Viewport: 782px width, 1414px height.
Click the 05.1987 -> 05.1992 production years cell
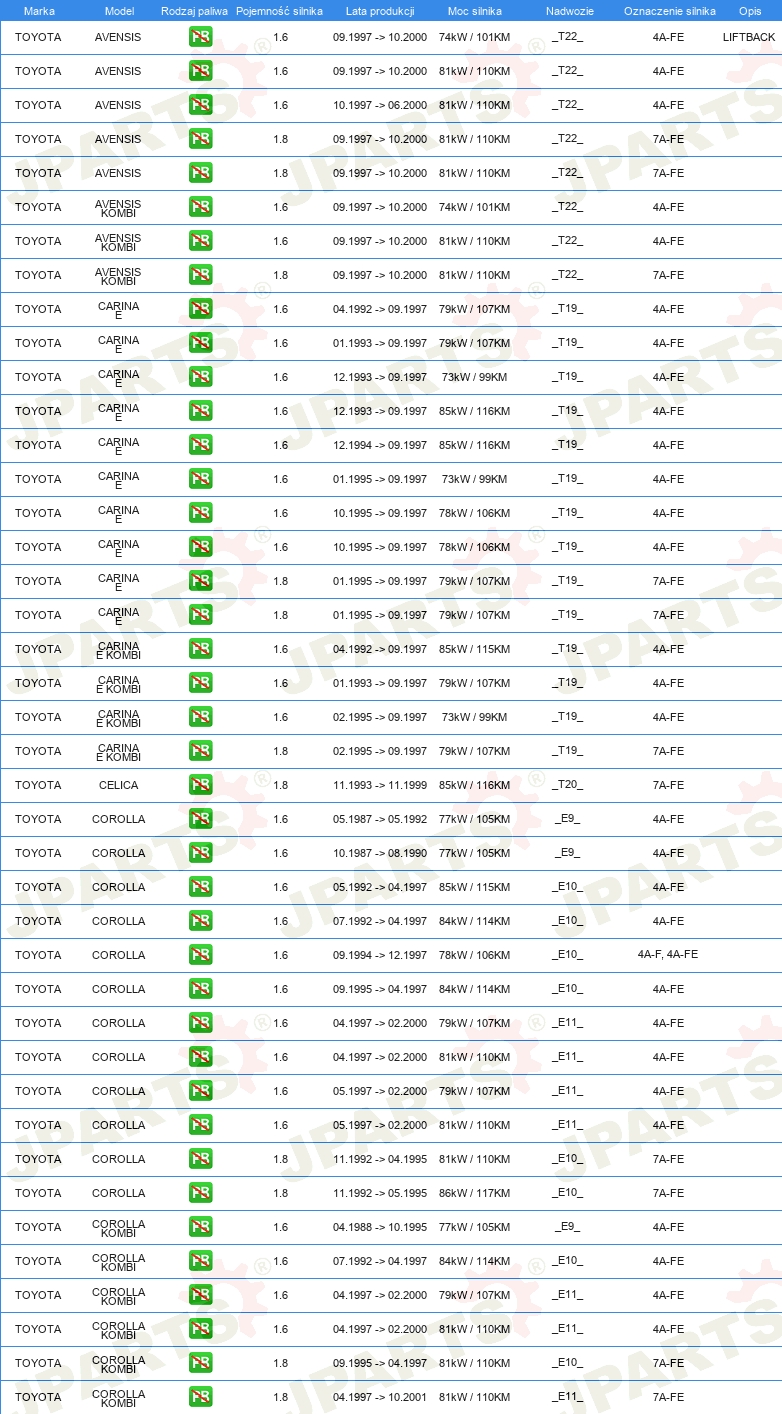380,819
